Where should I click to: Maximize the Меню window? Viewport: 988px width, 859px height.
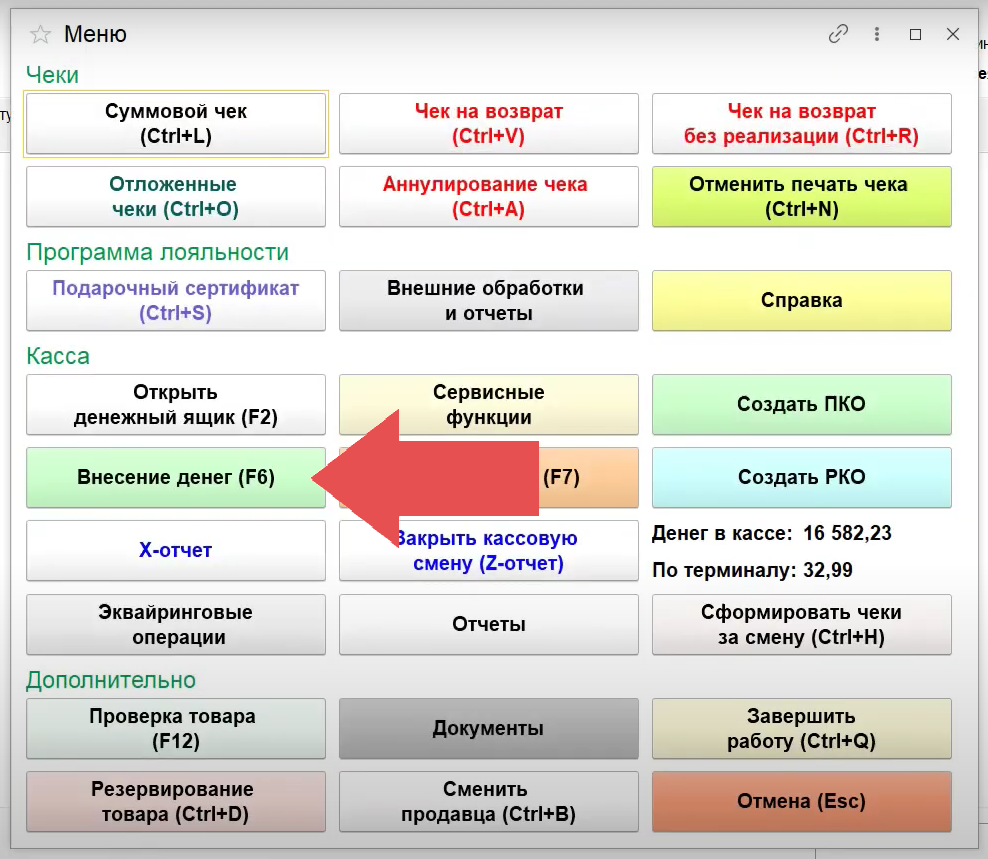tap(915, 34)
